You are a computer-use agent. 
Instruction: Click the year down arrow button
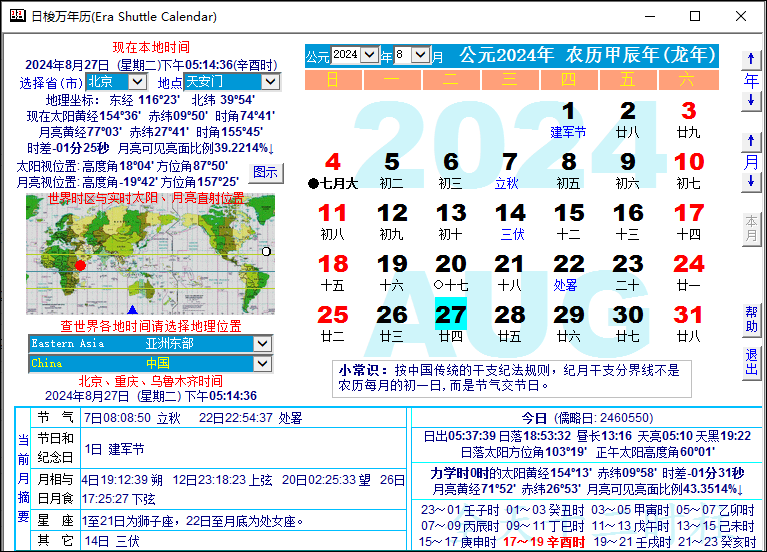coord(751,101)
